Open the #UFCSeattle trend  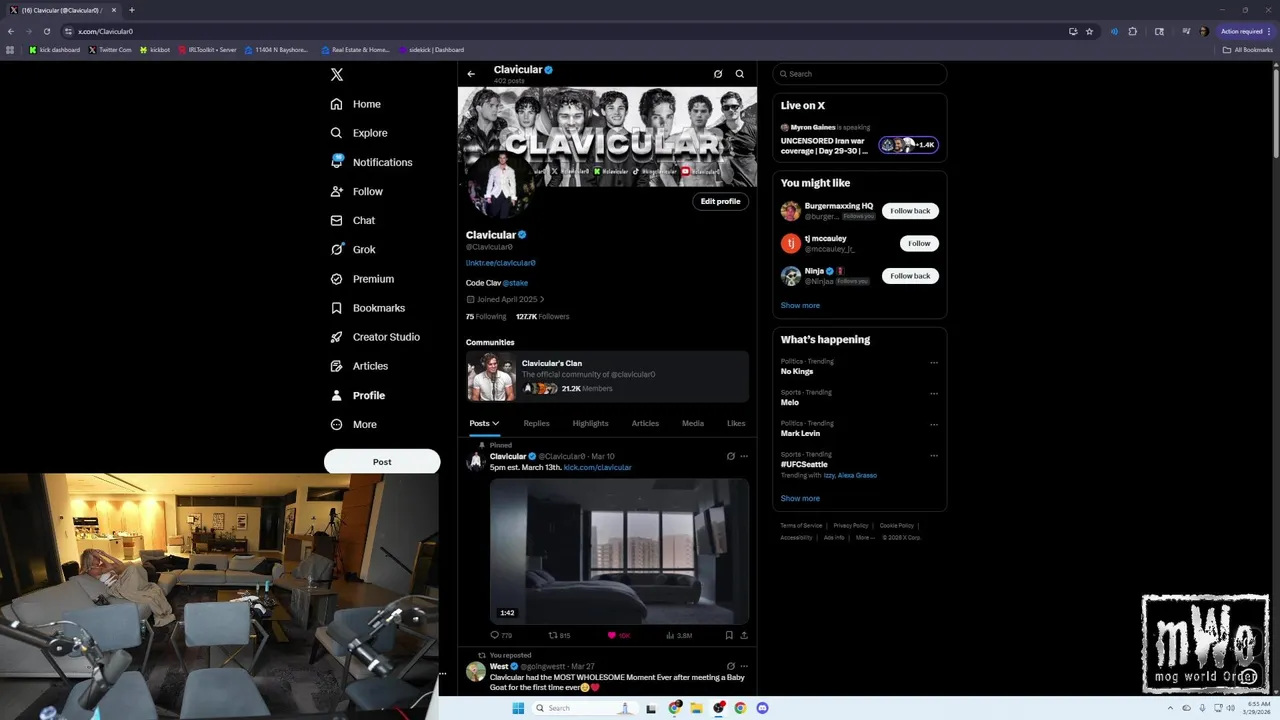click(x=804, y=465)
